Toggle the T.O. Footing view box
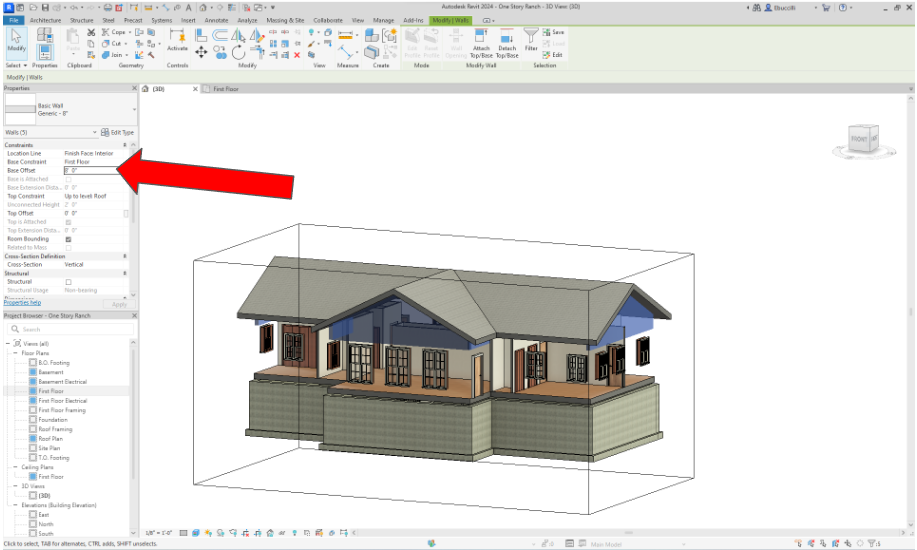The height and width of the screenshot is (550, 917). 33,458
